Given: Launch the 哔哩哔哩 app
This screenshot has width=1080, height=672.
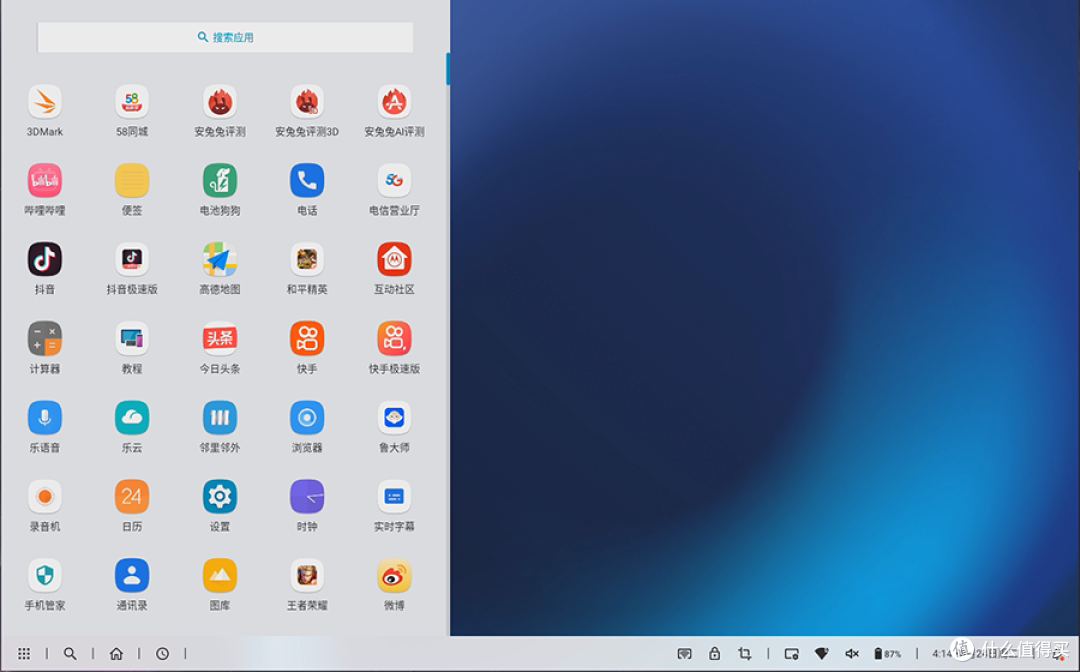Looking at the screenshot, I should pos(45,181).
